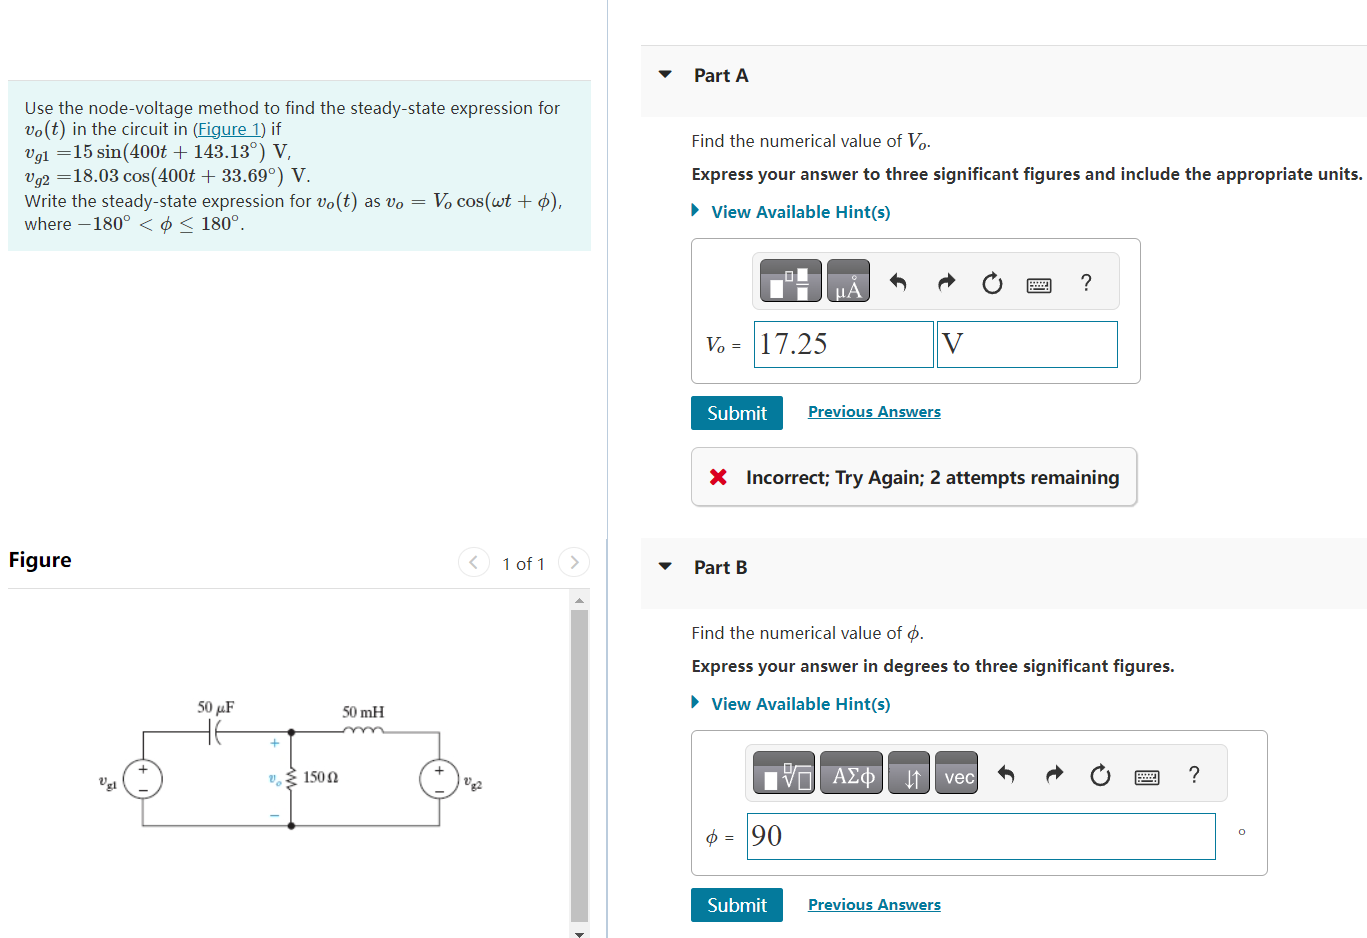
Task: Open the radical templates icon in Part B
Action: coord(783,772)
